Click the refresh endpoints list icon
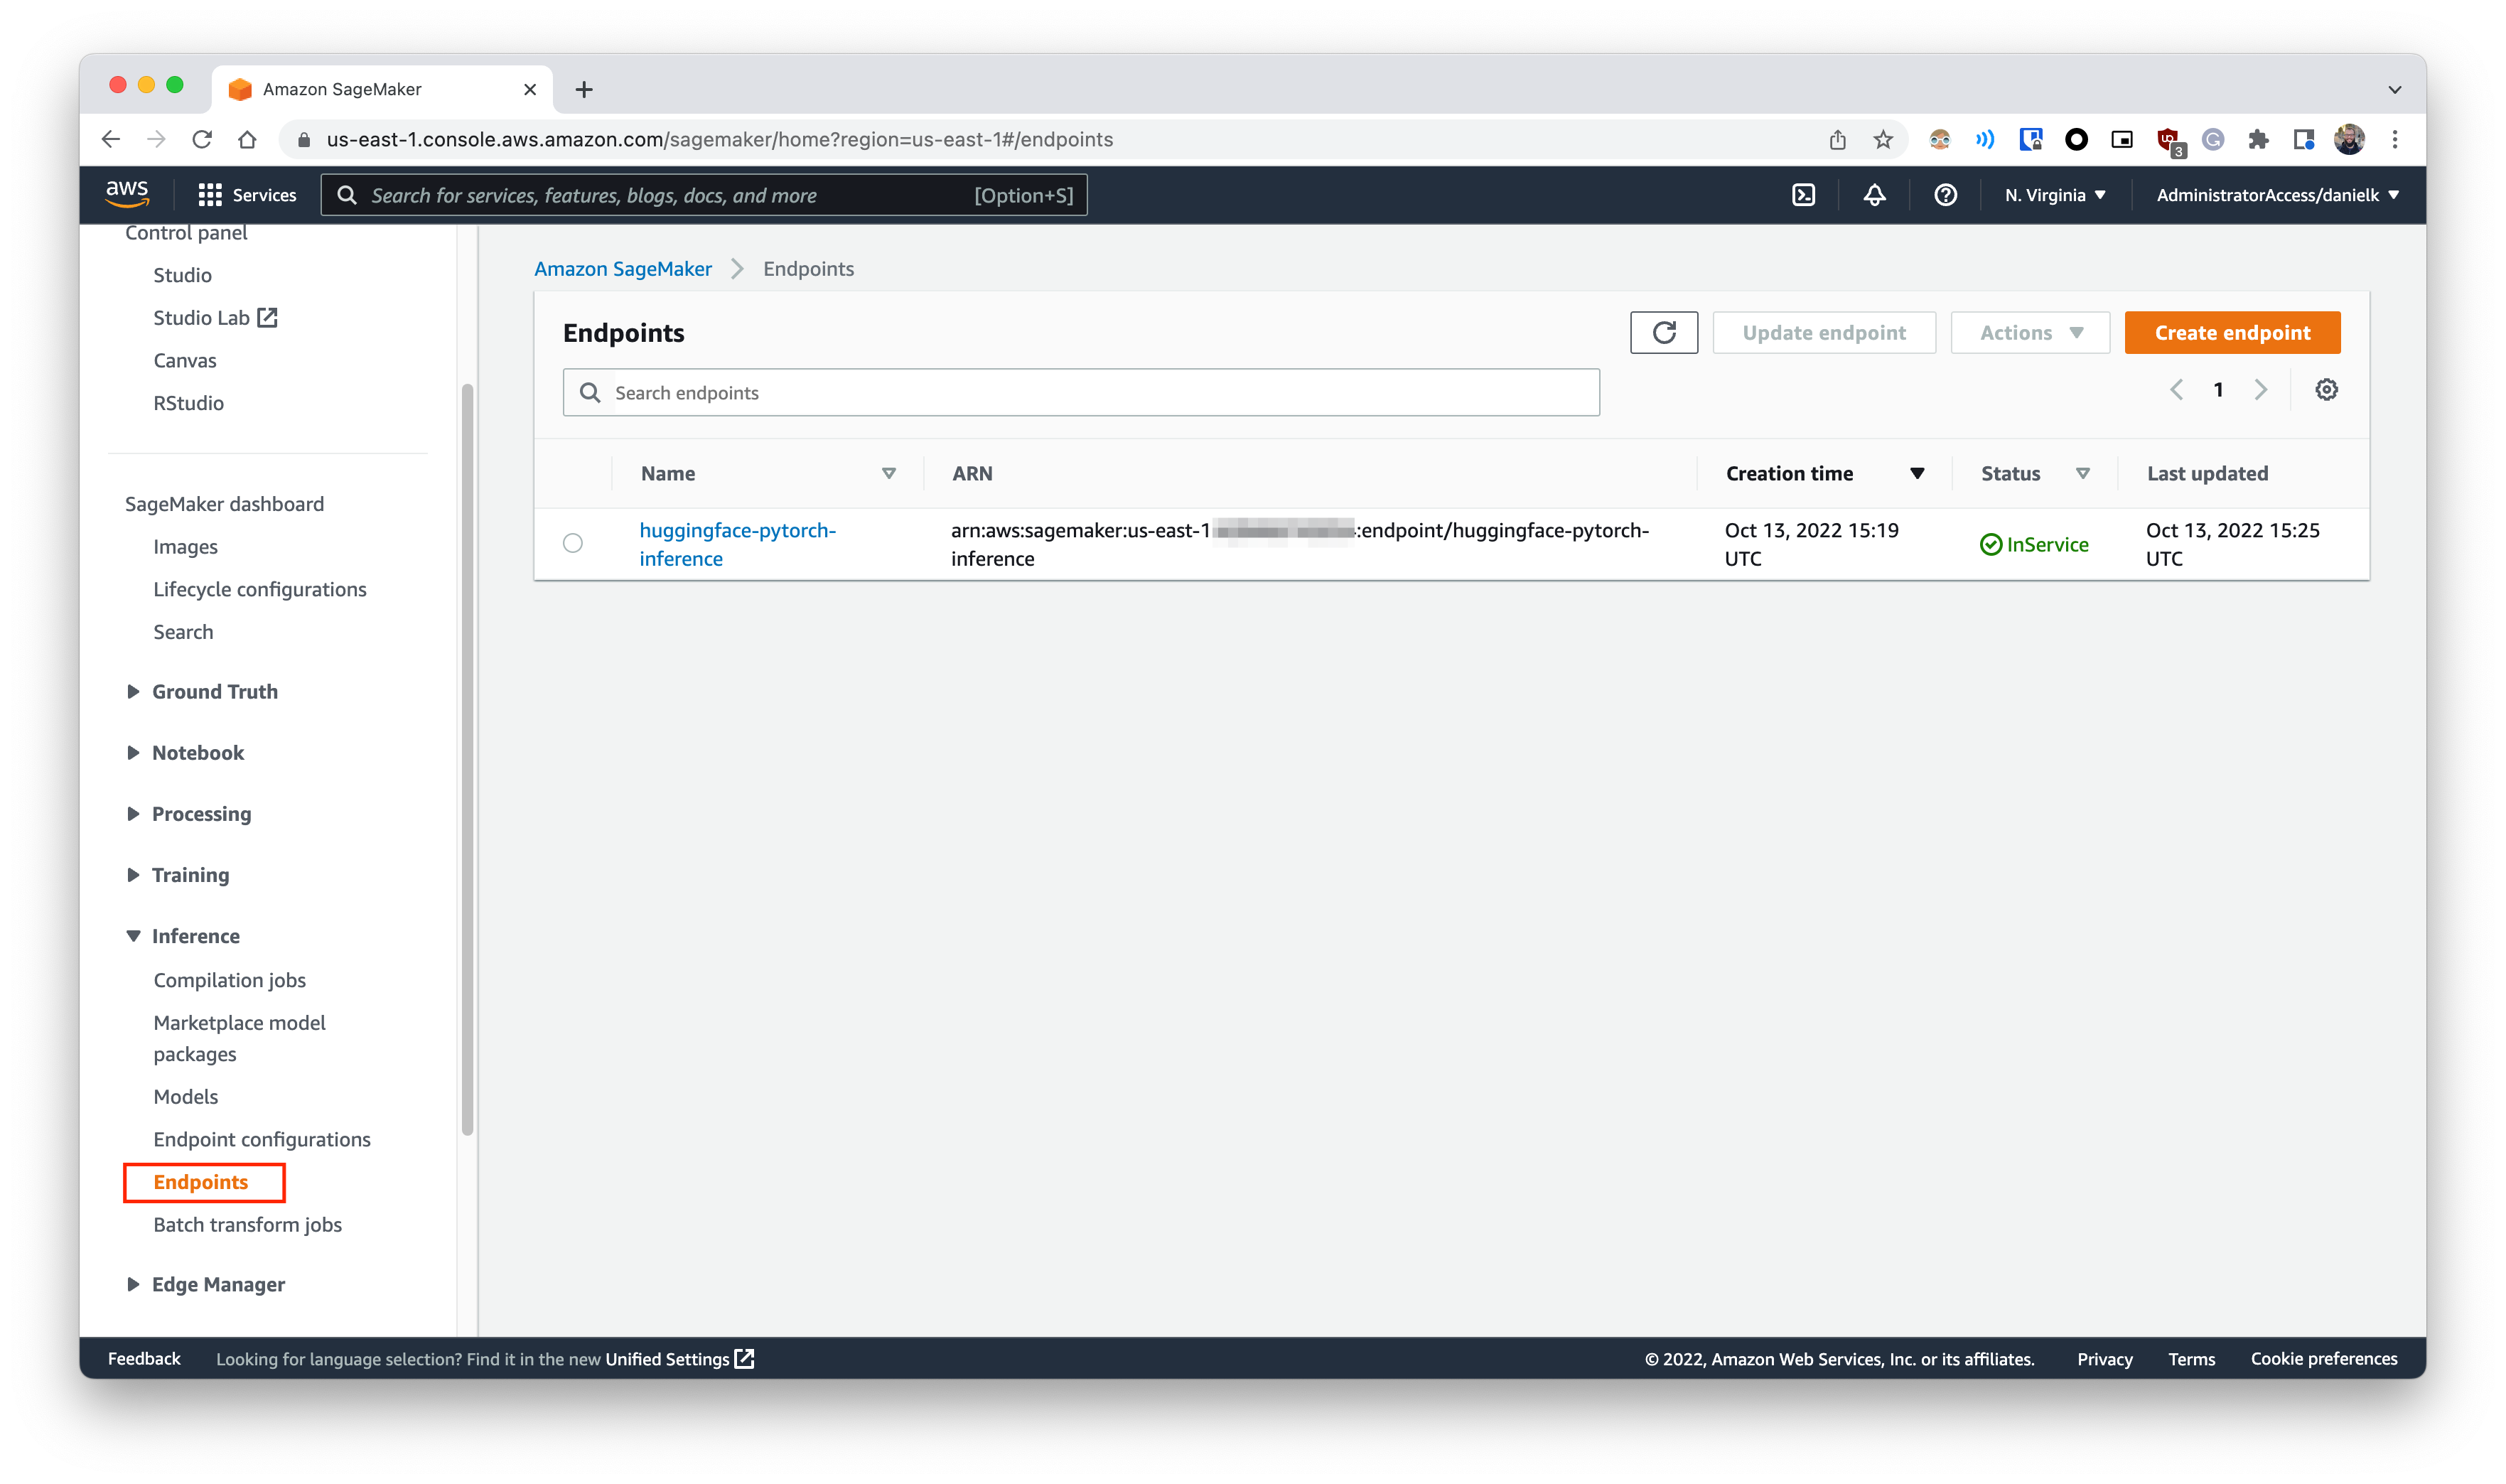The image size is (2506, 1484). (x=1663, y=332)
